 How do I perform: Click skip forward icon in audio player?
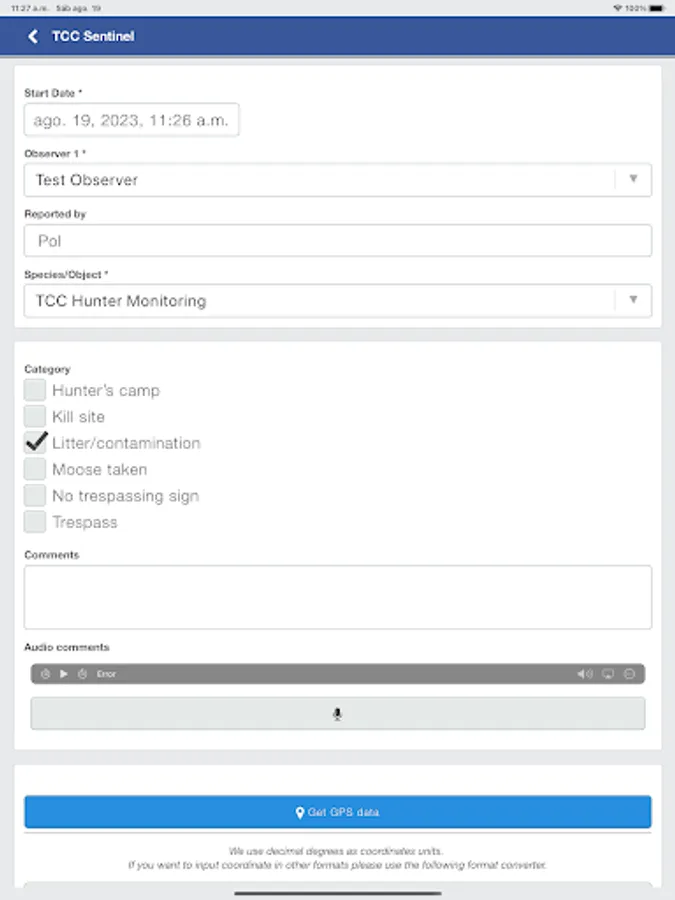pyautogui.click(x=83, y=674)
